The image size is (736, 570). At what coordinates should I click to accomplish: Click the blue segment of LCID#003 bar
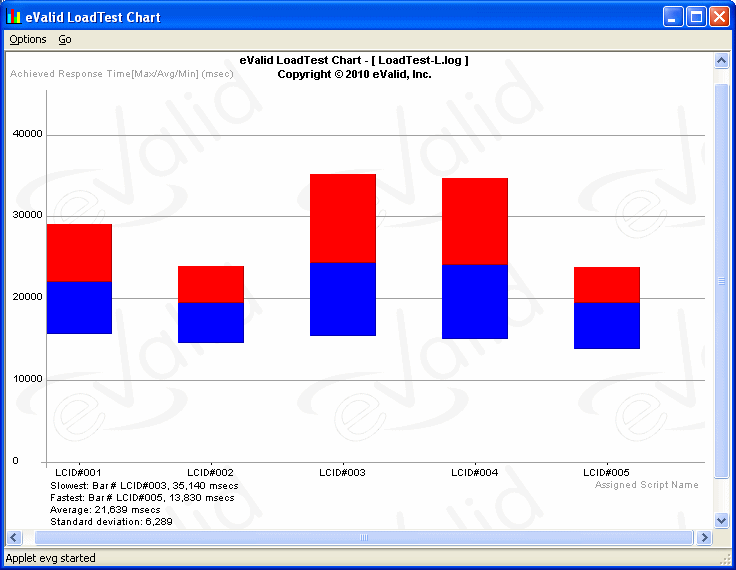[343, 299]
